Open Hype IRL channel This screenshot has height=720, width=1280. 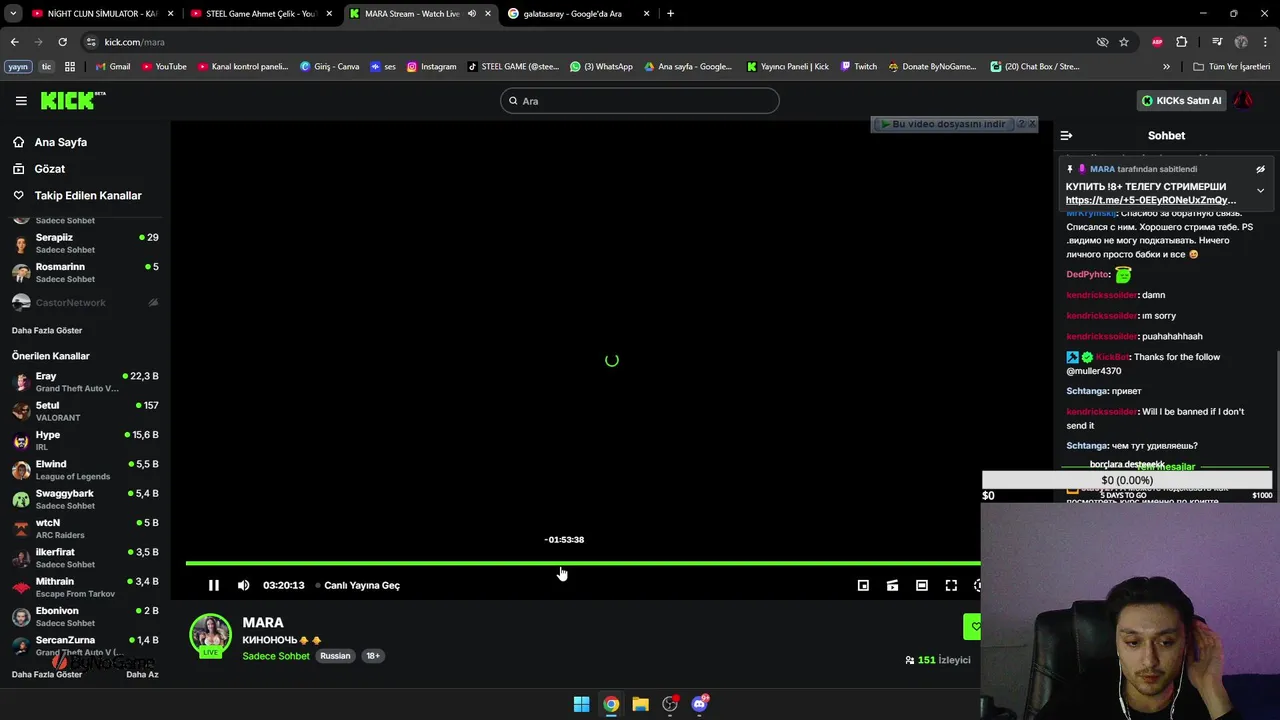pyautogui.click(x=85, y=440)
